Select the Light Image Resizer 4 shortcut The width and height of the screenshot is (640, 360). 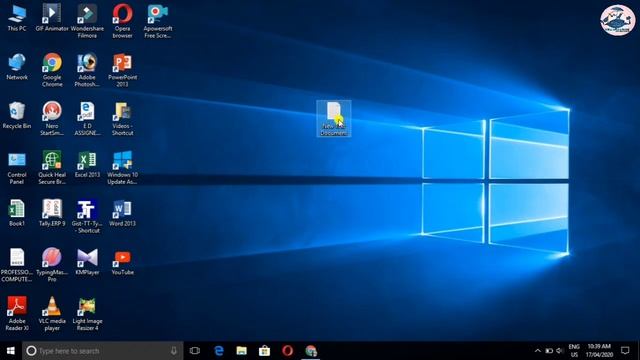click(87, 314)
